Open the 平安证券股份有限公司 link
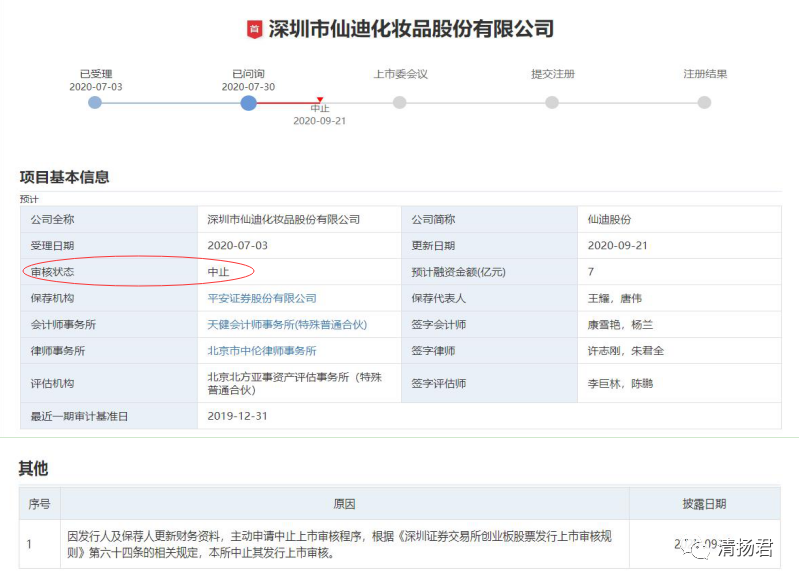The height and width of the screenshot is (582, 799). pyautogui.click(x=262, y=298)
